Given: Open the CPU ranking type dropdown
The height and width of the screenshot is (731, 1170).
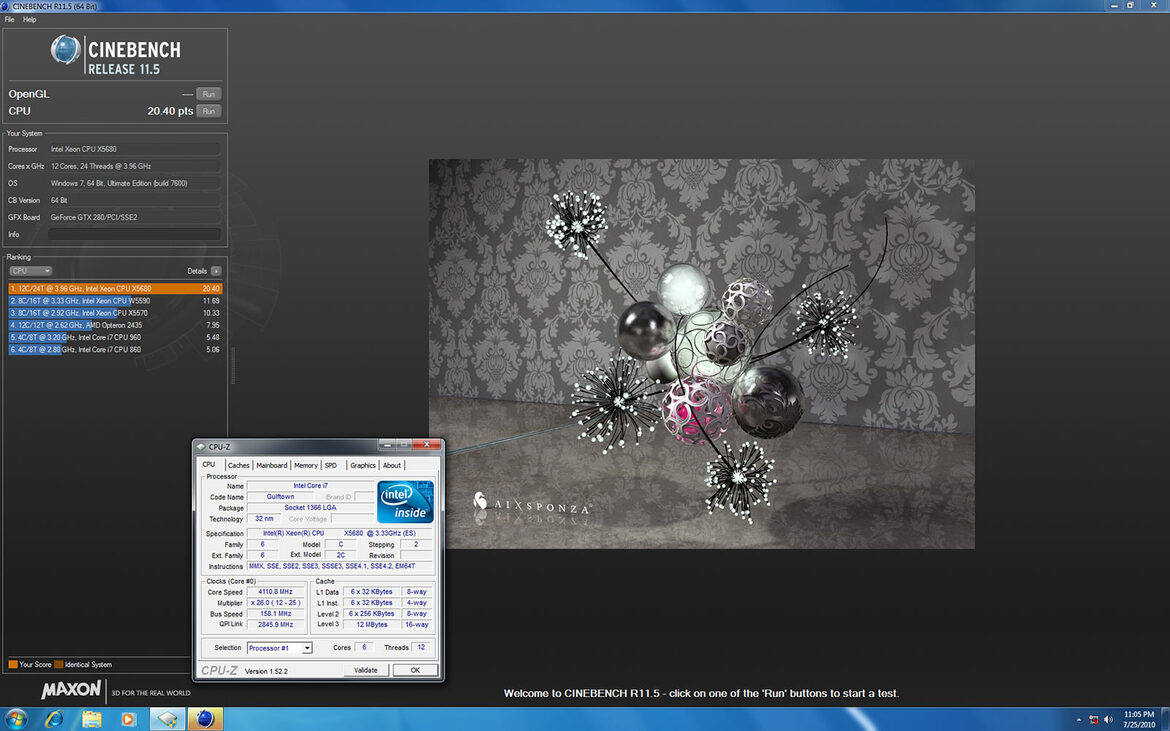Looking at the screenshot, I should click(31, 271).
